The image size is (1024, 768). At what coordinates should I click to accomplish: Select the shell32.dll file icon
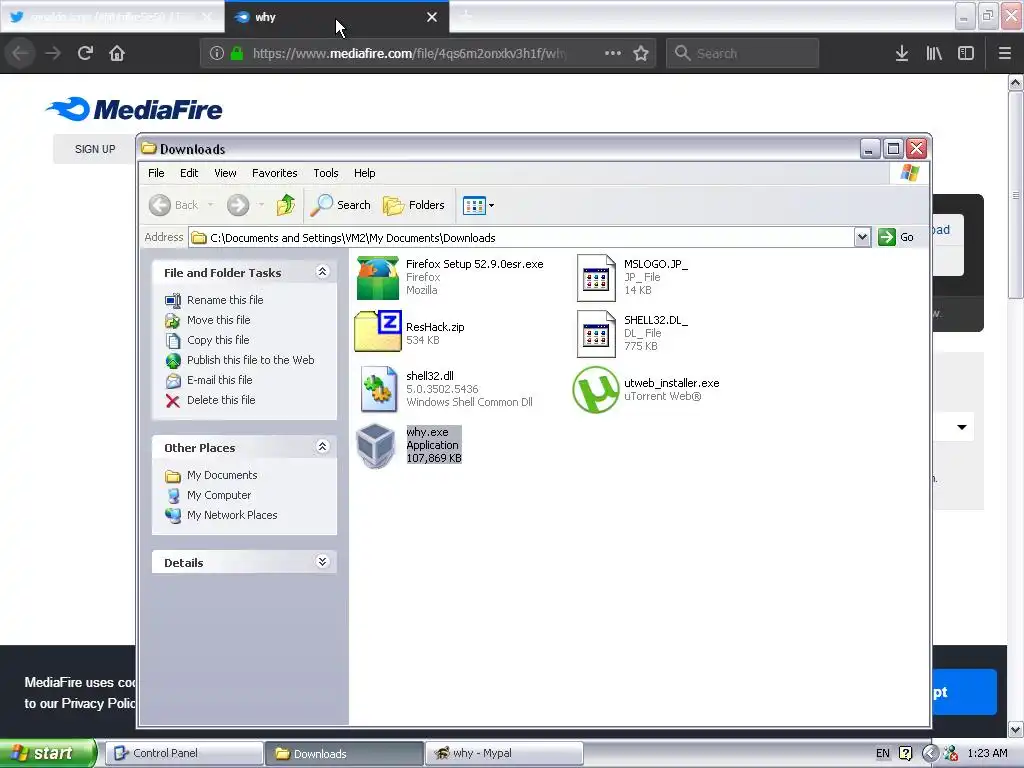point(378,389)
